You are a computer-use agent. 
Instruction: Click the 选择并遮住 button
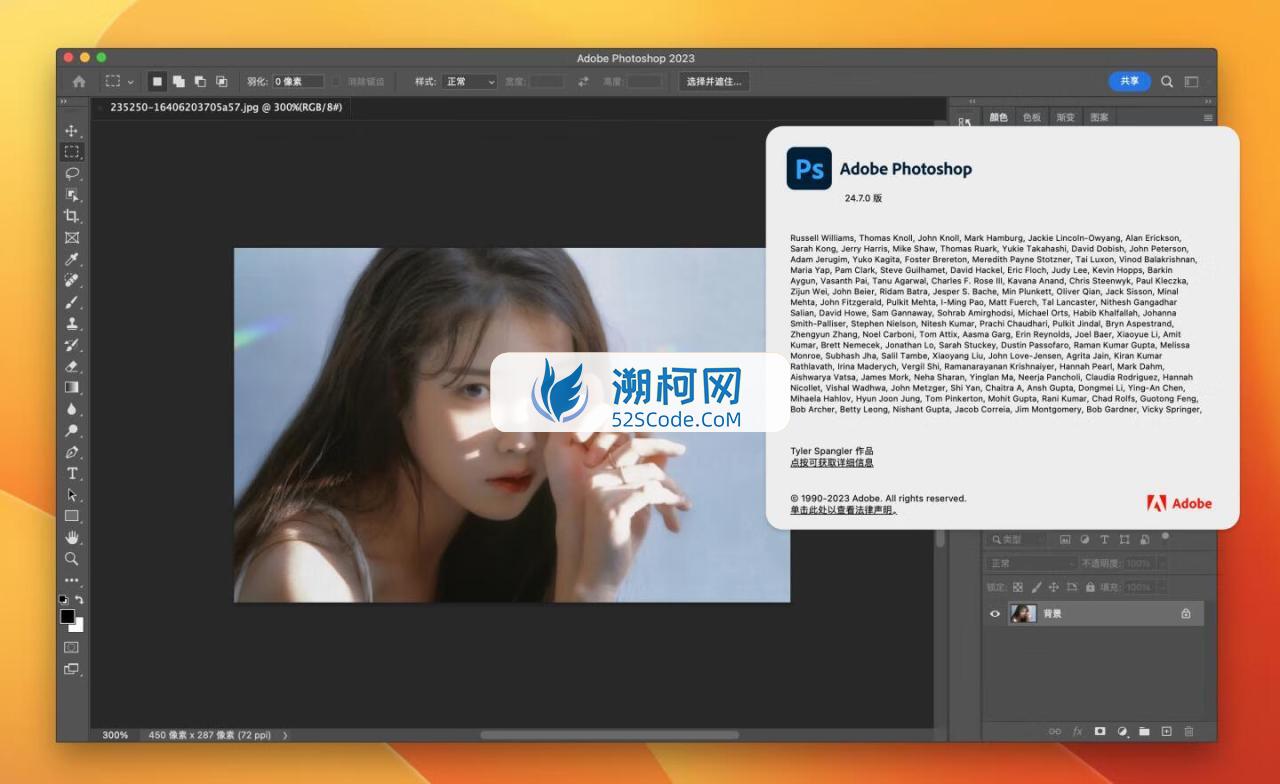click(x=714, y=81)
